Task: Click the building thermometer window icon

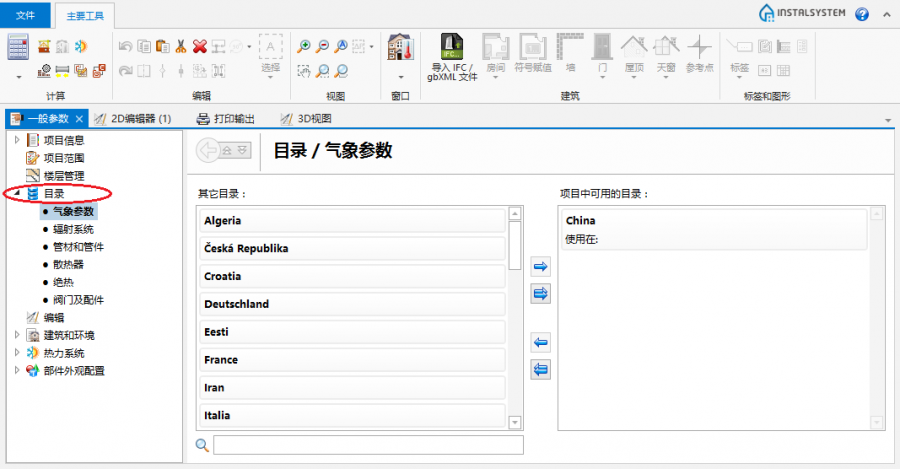Action: (400, 47)
